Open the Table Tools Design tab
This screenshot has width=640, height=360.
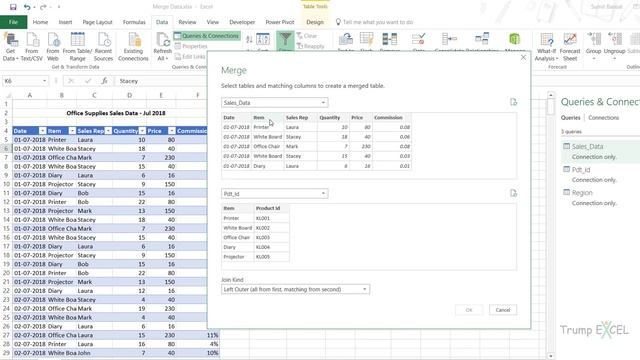315,22
